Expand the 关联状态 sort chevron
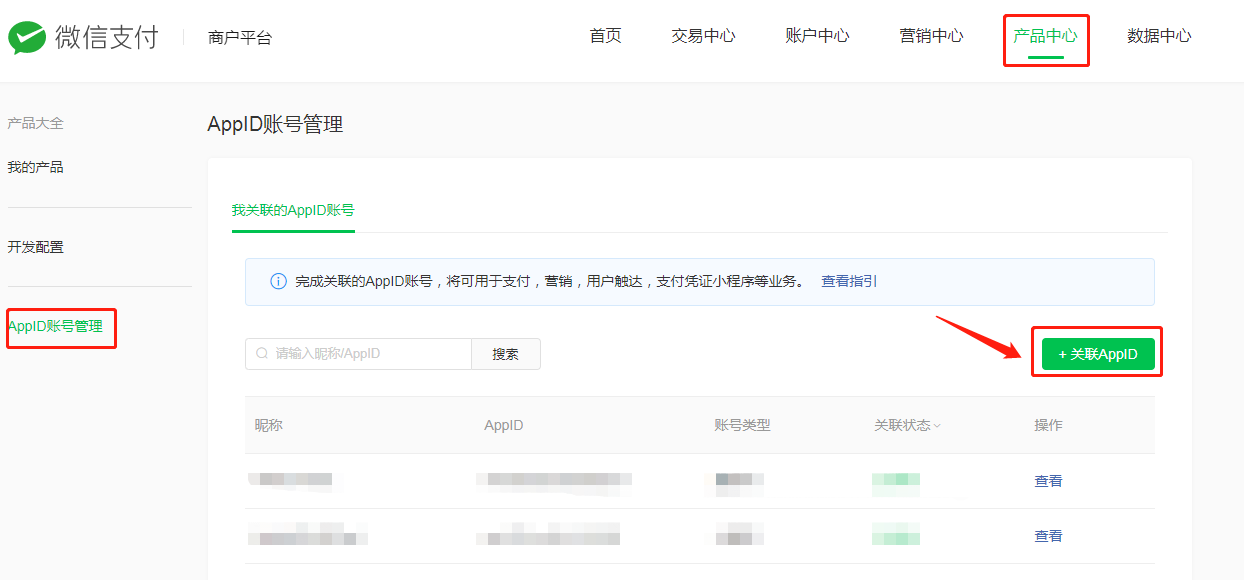 [x=937, y=426]
